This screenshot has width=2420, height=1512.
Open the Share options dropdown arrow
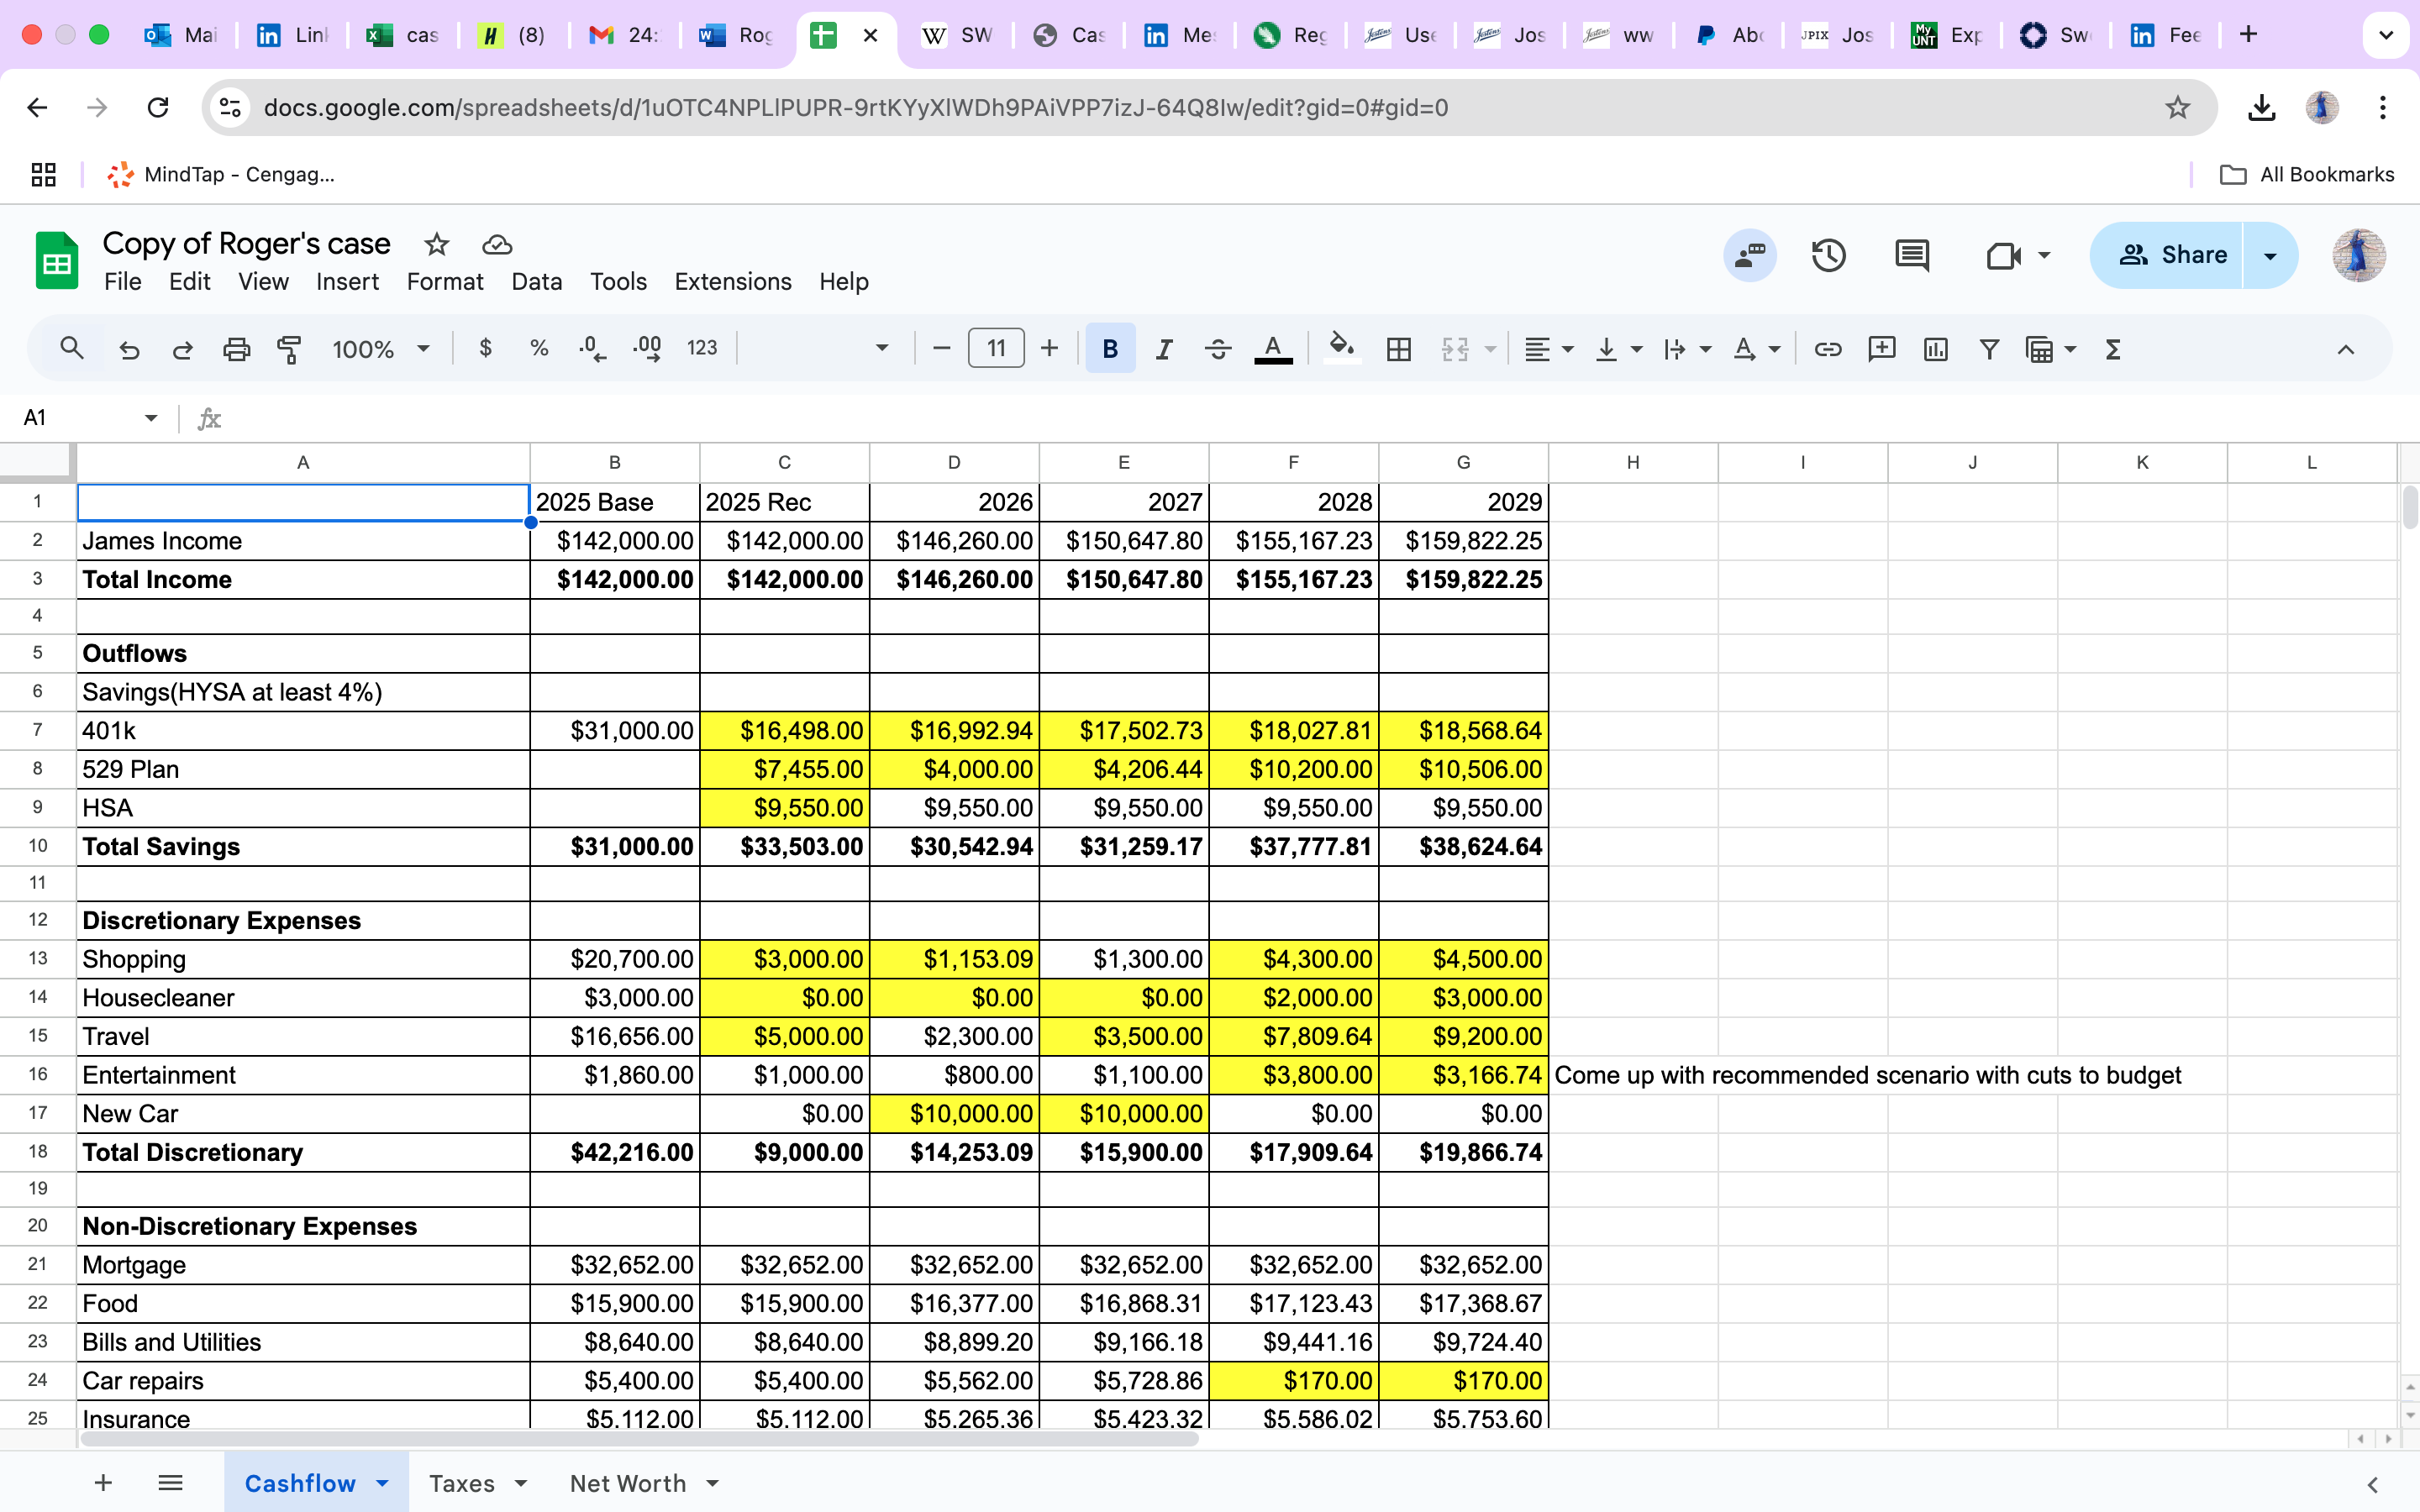tap(2270, 256)
